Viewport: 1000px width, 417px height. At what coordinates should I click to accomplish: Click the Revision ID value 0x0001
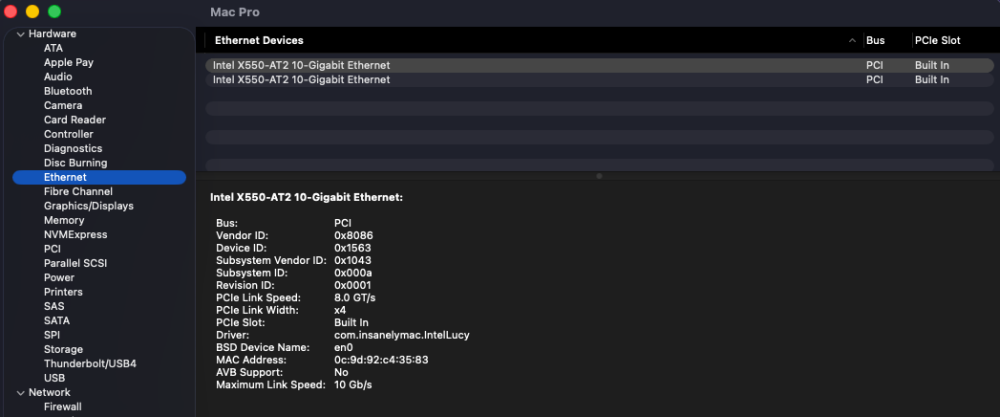click(x=353, y=286)
